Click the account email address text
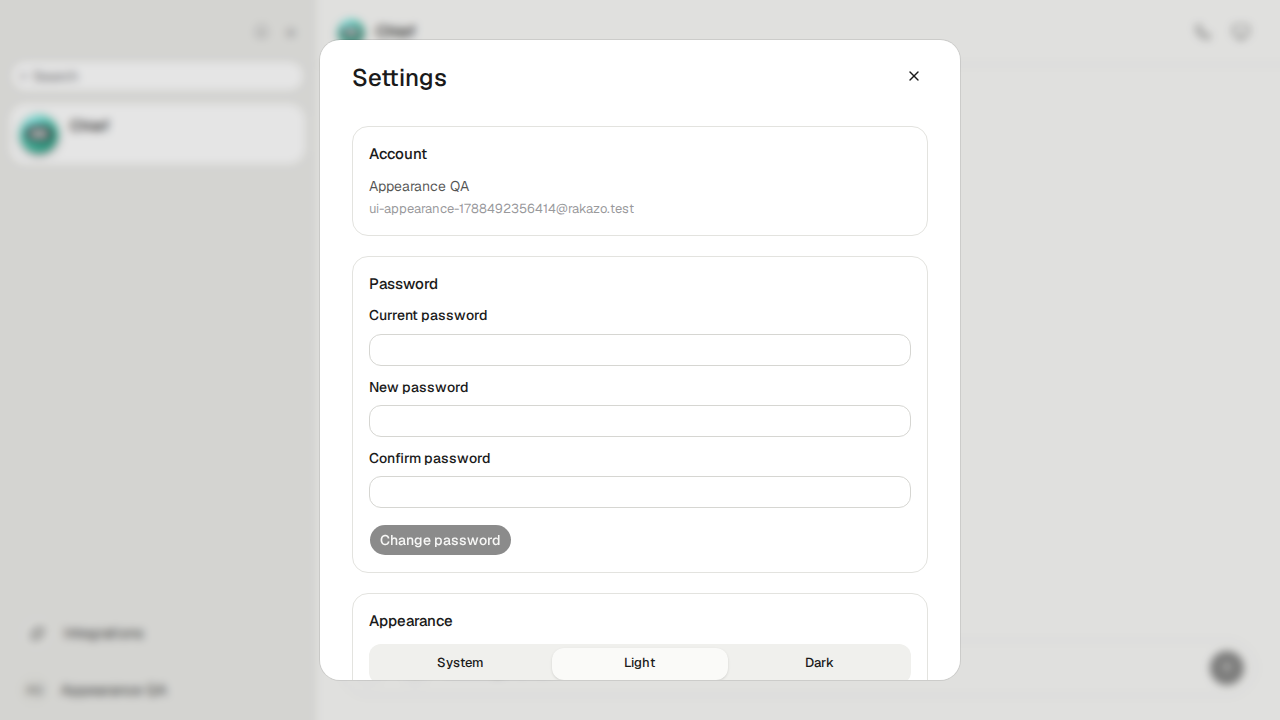Image resolution: width=1280 pixels, height=720 pixels. (501, 209)
